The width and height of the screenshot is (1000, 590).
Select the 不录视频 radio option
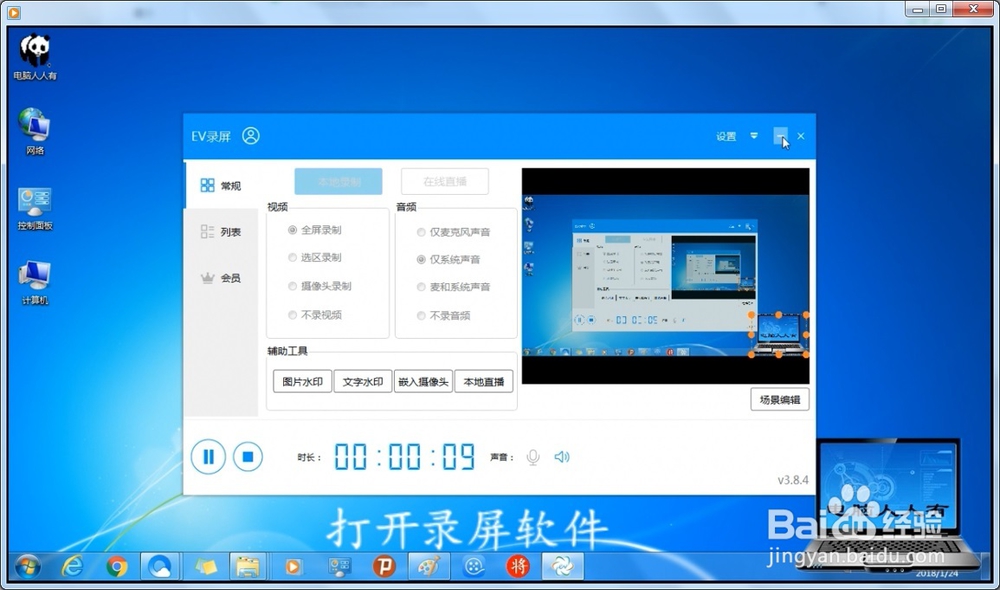tap(314, 315)
